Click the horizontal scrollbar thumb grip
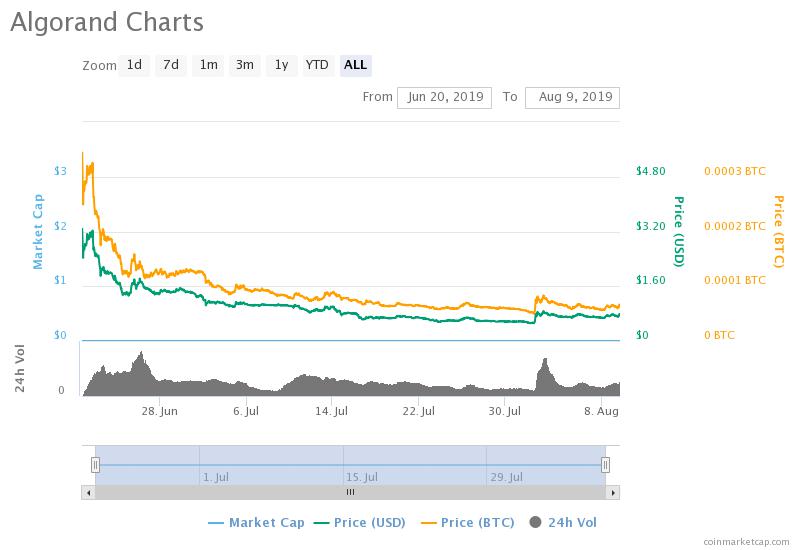 tap(350, 492)
